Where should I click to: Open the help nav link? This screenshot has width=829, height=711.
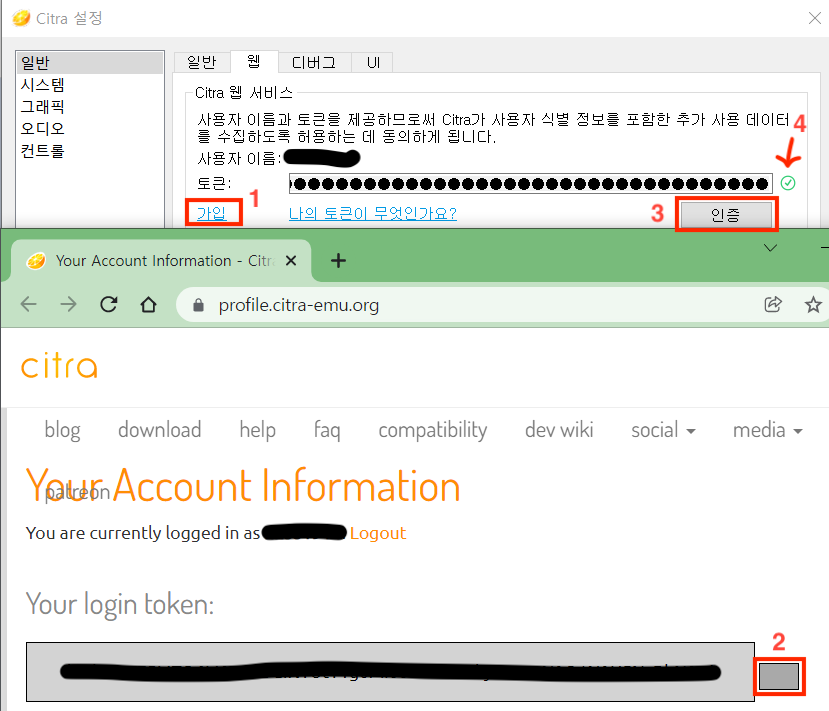257,430
